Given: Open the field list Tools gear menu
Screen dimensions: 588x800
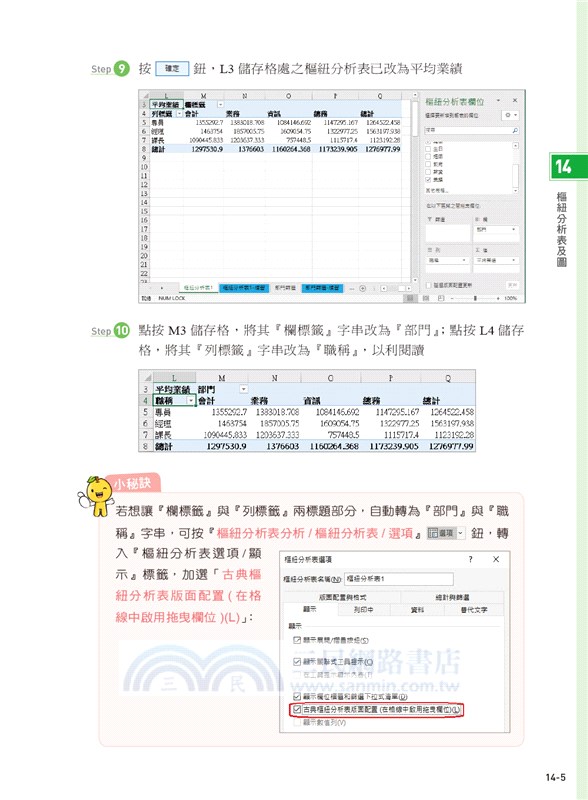Looking at the screenshot, I should [510, 115].
